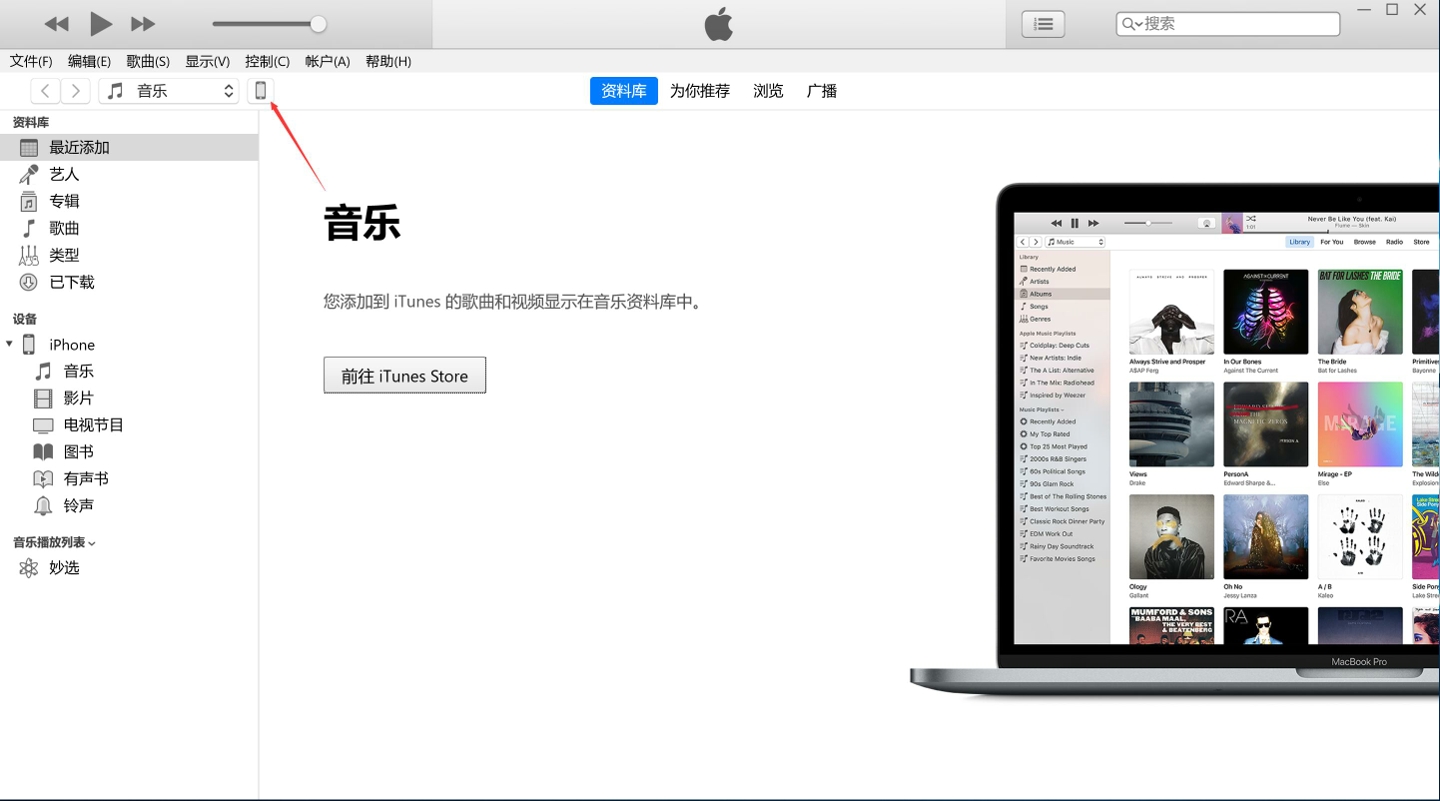The width and height of the screenshot is (1440, 801).
Task: Click the 搜索 search field
Action: click(1228, 24)
